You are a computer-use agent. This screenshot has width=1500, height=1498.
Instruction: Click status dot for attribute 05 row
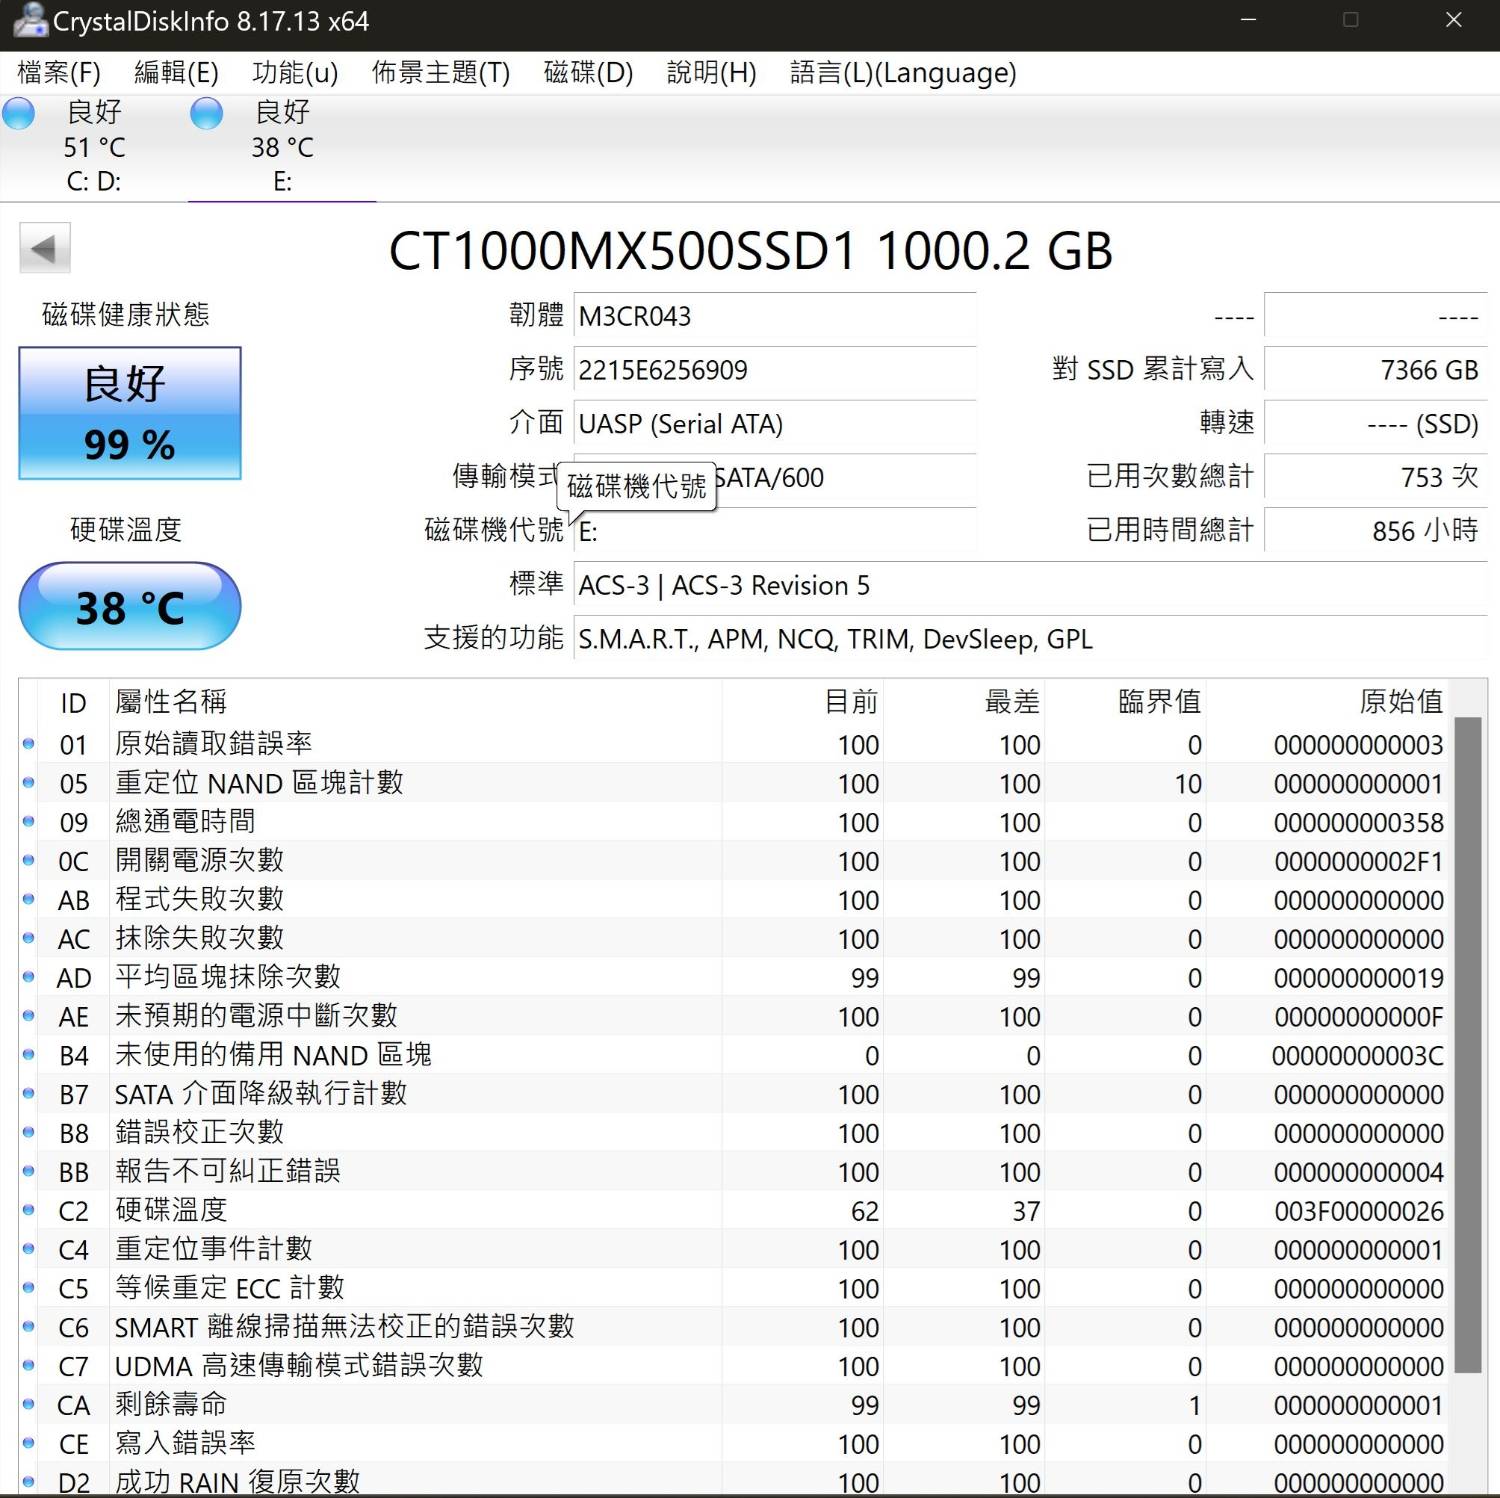(x=28, y=782)
